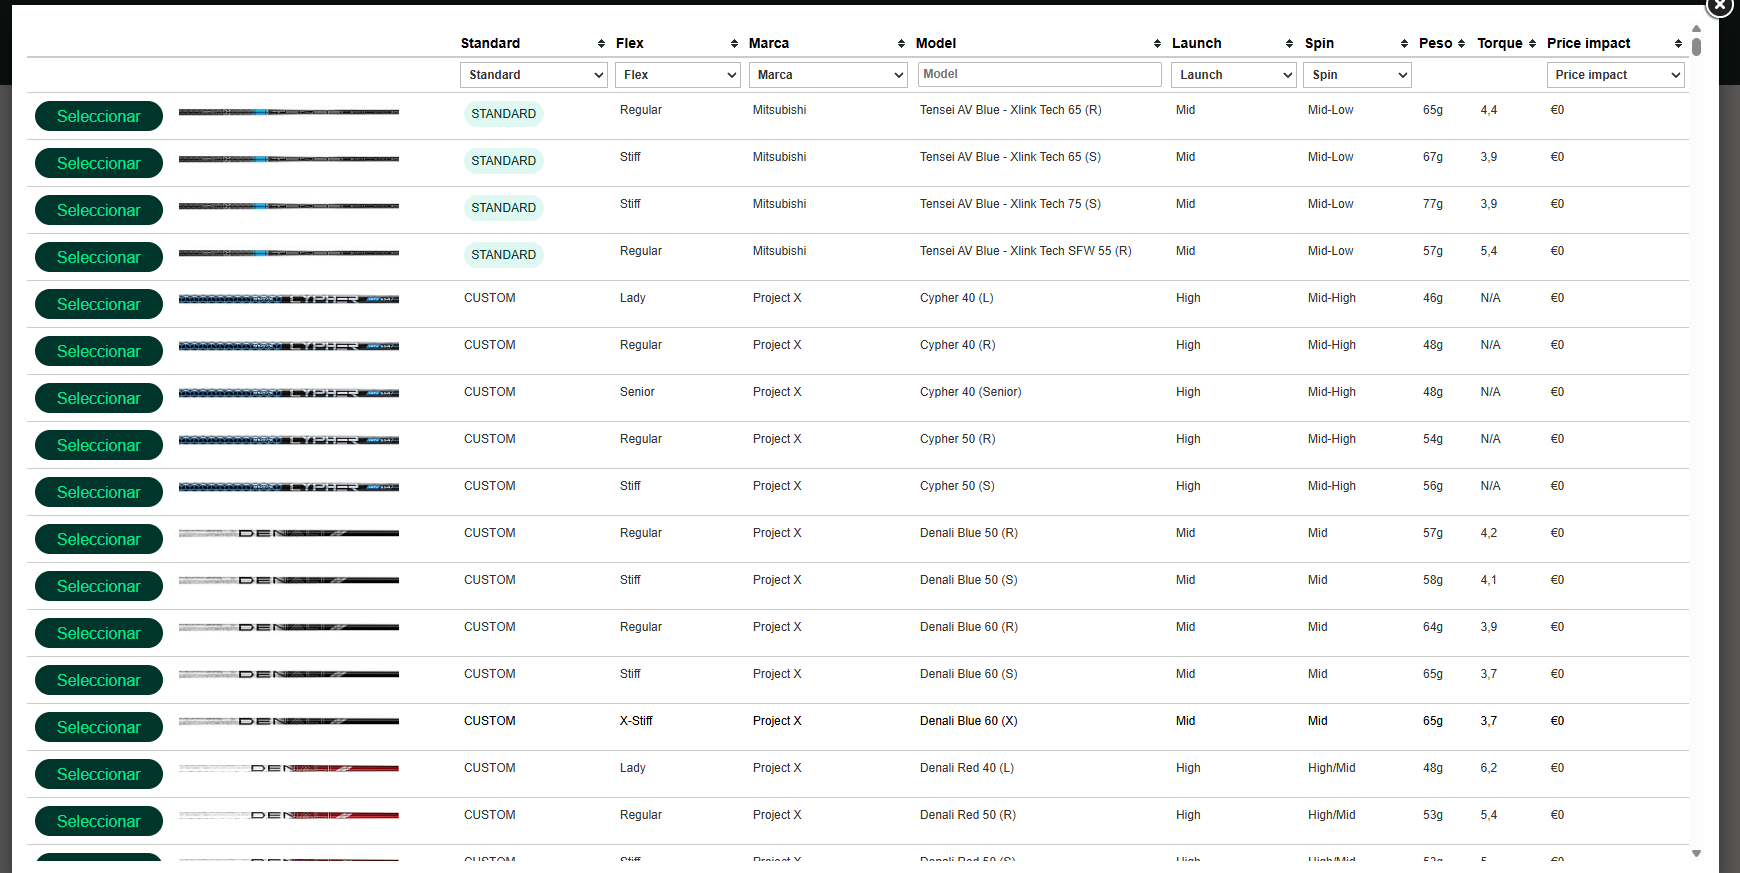Choose Seleccionar for Denali Blue 60 (X)
This screenshot has height=873, width=1740.
(x=98, y=727)
